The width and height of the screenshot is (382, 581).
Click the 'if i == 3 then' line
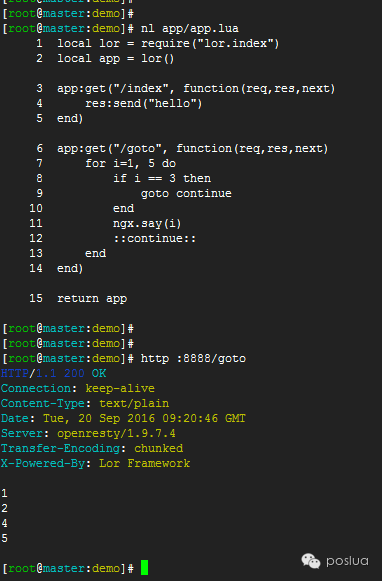pyautogui.click(x=162, y=179)
